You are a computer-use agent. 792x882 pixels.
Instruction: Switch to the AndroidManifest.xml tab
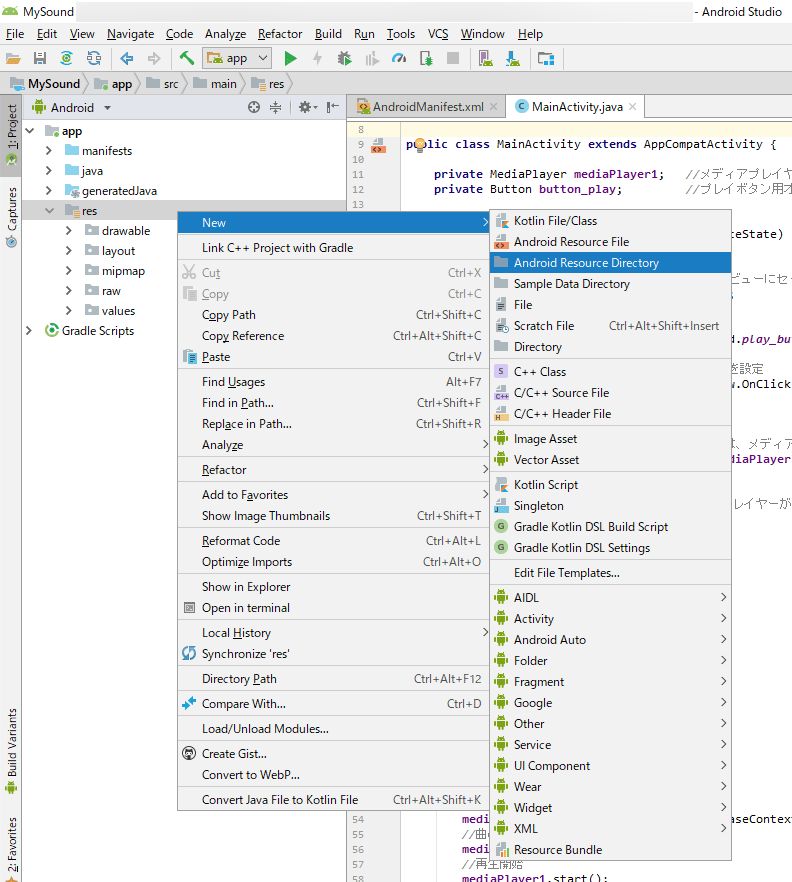428,107
